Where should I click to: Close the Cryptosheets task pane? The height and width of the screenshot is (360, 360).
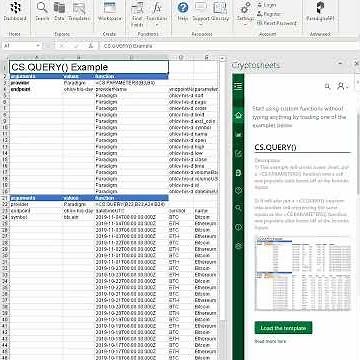(x=356, y=63)
